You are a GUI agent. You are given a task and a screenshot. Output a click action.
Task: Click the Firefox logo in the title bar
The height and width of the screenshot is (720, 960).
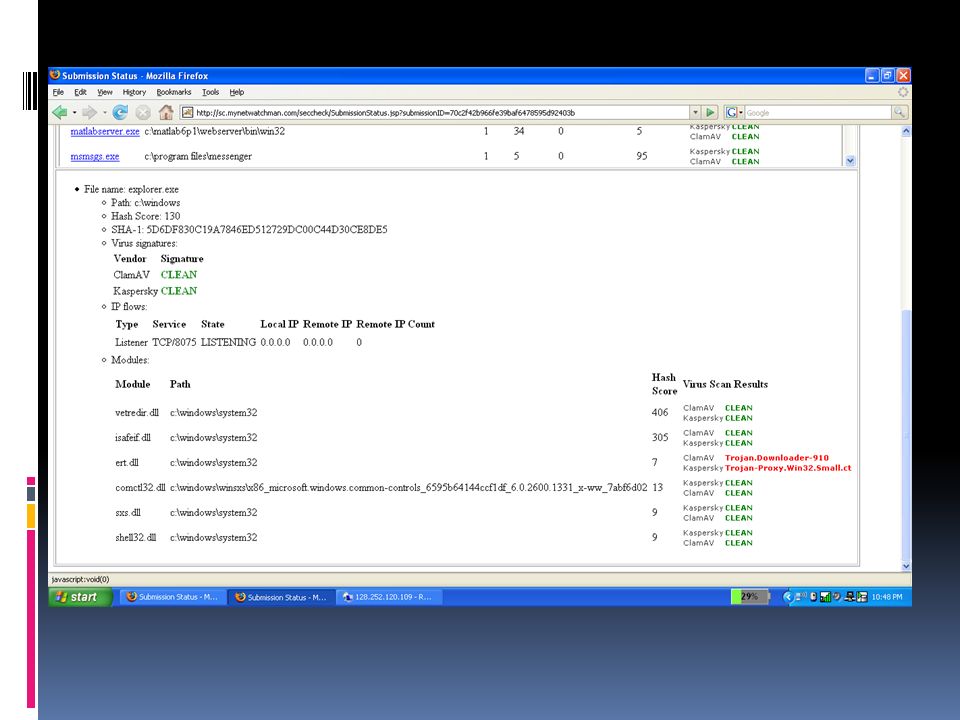coord(55,75)
